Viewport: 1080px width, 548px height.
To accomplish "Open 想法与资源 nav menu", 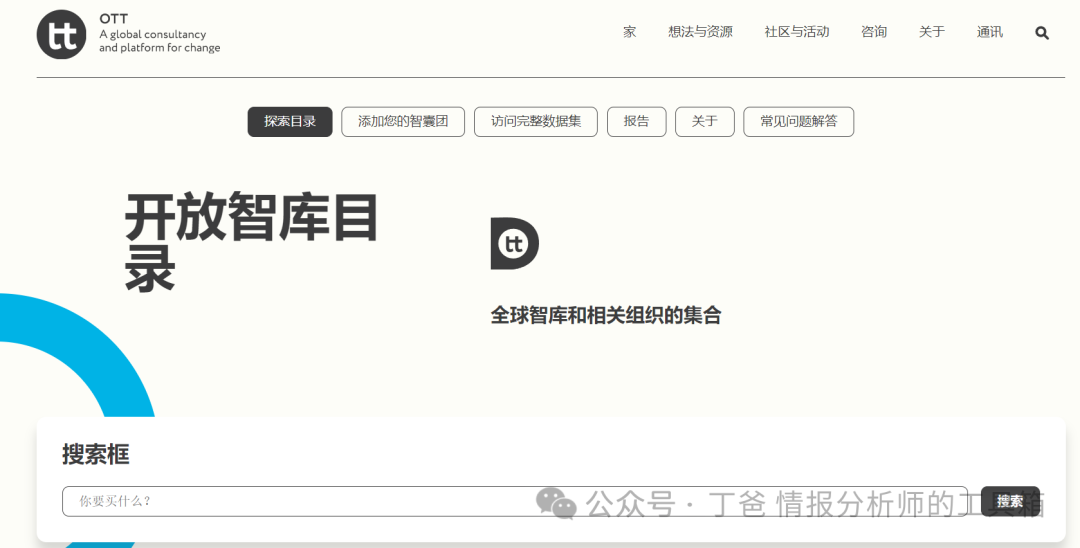I will pyautogui.click(x=700, y=32).
